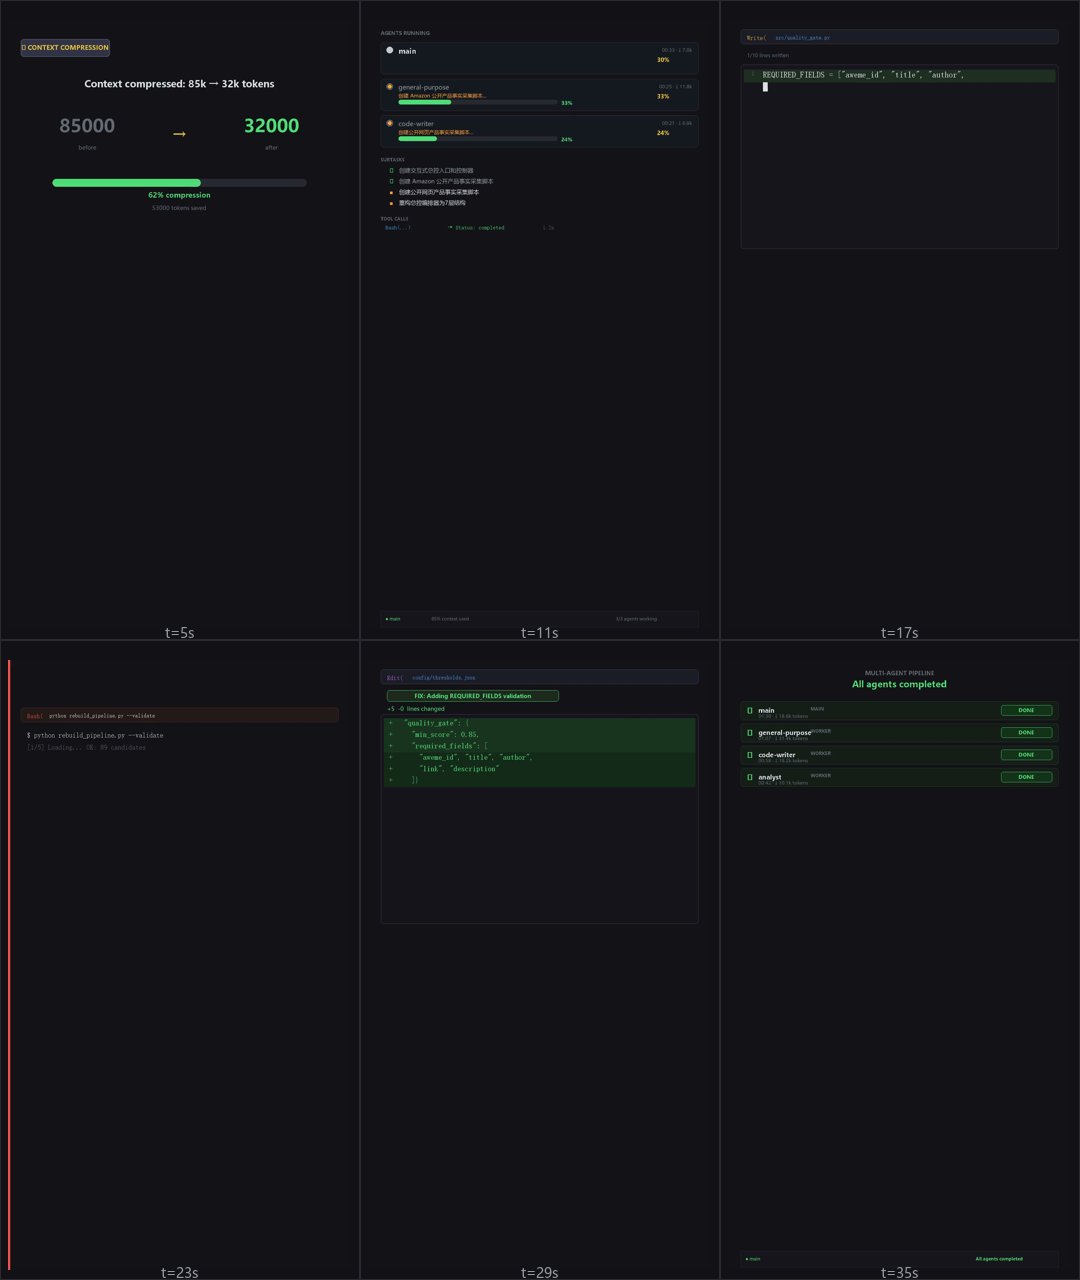
Task: Click the grey 85000 before value
Action: [x=87, y=125]
